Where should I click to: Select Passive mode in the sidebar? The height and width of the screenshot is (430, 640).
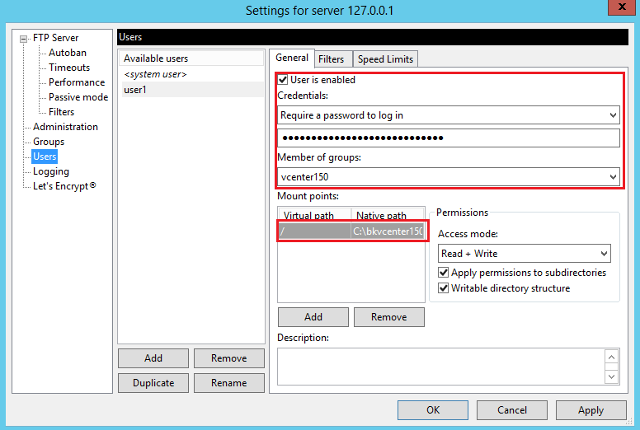tap(78, 97)
